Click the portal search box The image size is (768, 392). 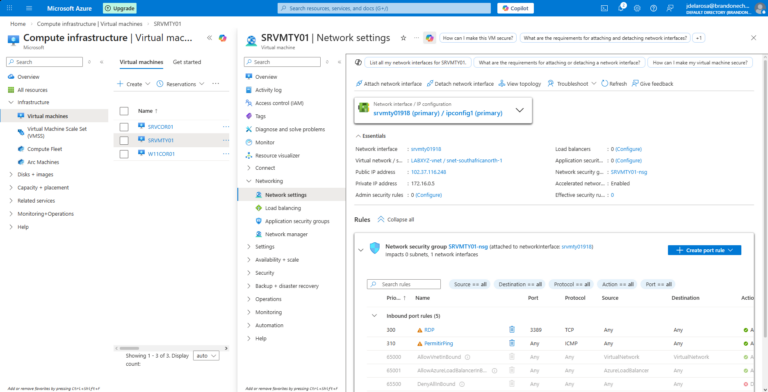[x=384, y=8]
